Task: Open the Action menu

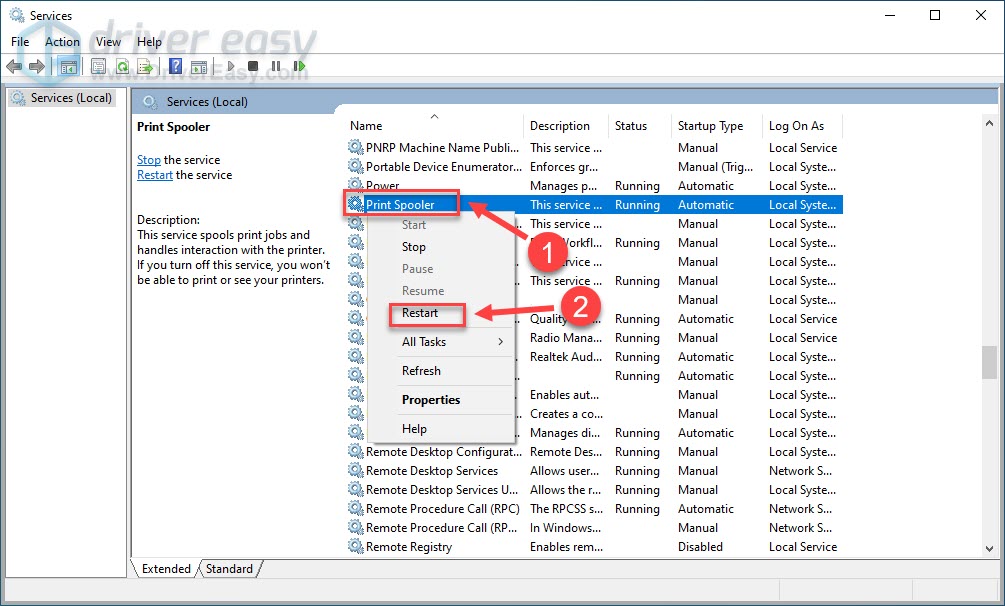Action: pyautogui.click(x=62, y=42)
